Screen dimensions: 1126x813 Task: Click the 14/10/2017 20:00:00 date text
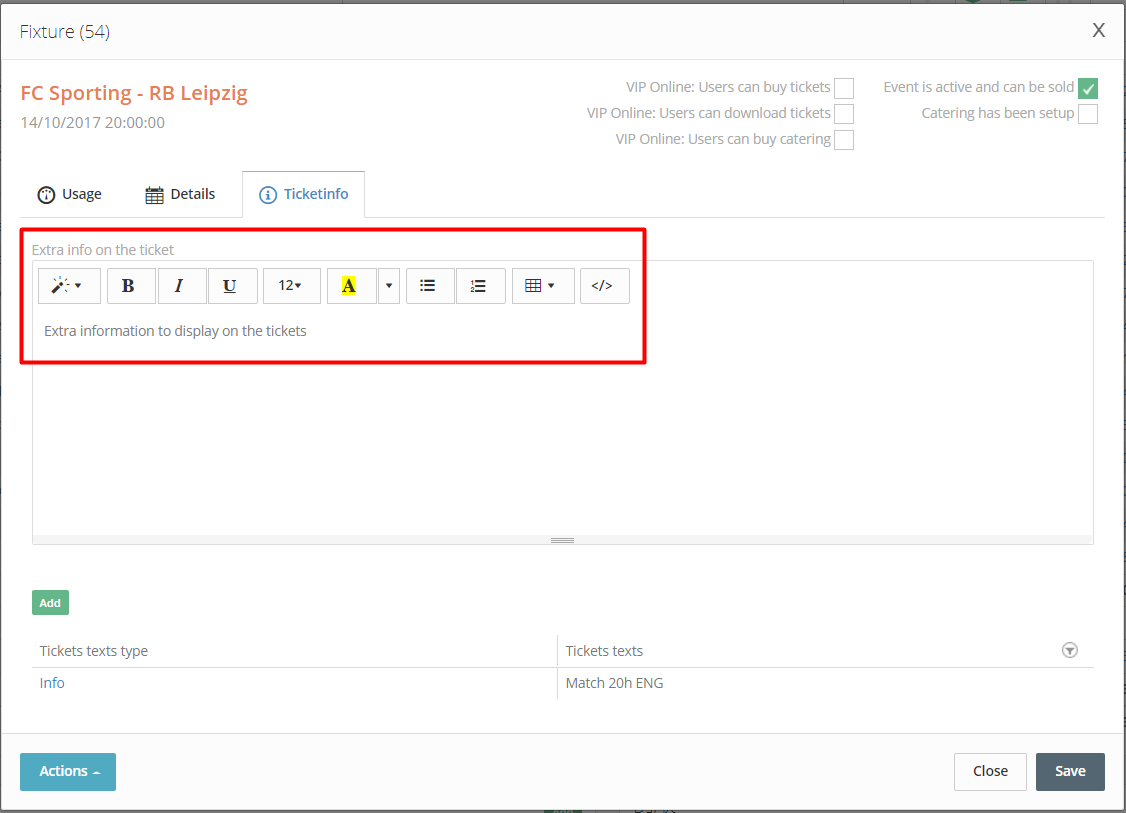(93, 123)
